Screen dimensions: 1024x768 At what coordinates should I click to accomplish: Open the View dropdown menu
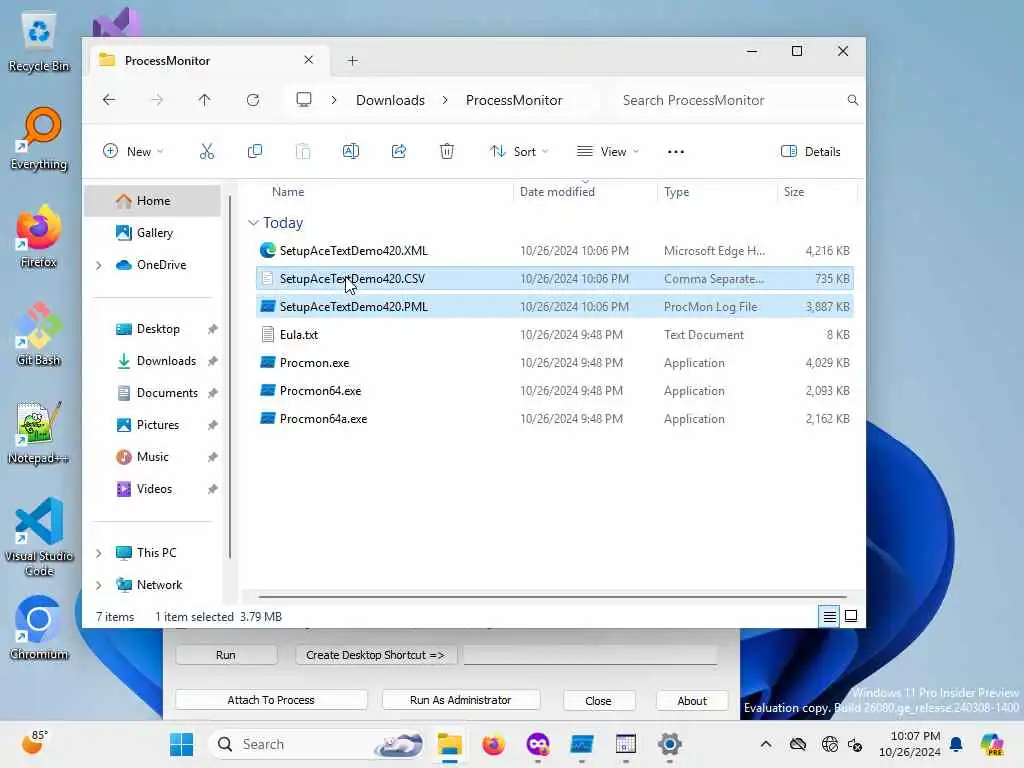(607, 152)
